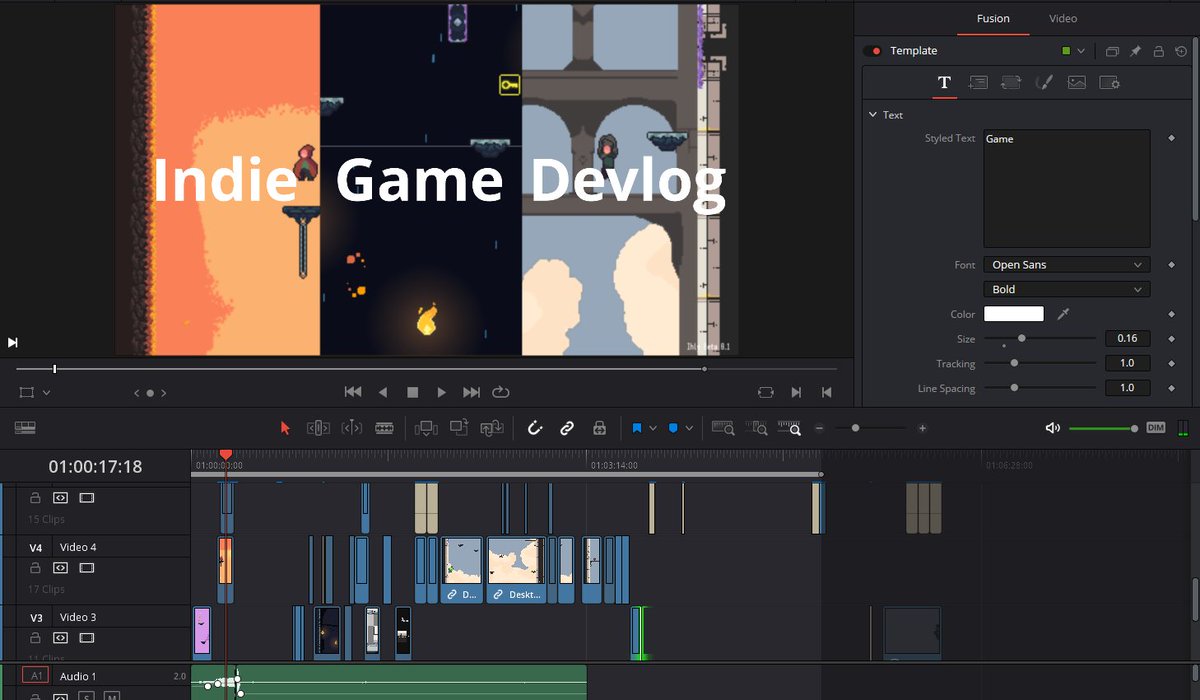
Task: Open the flag color dropdown arrow
Action: point(653,428)
